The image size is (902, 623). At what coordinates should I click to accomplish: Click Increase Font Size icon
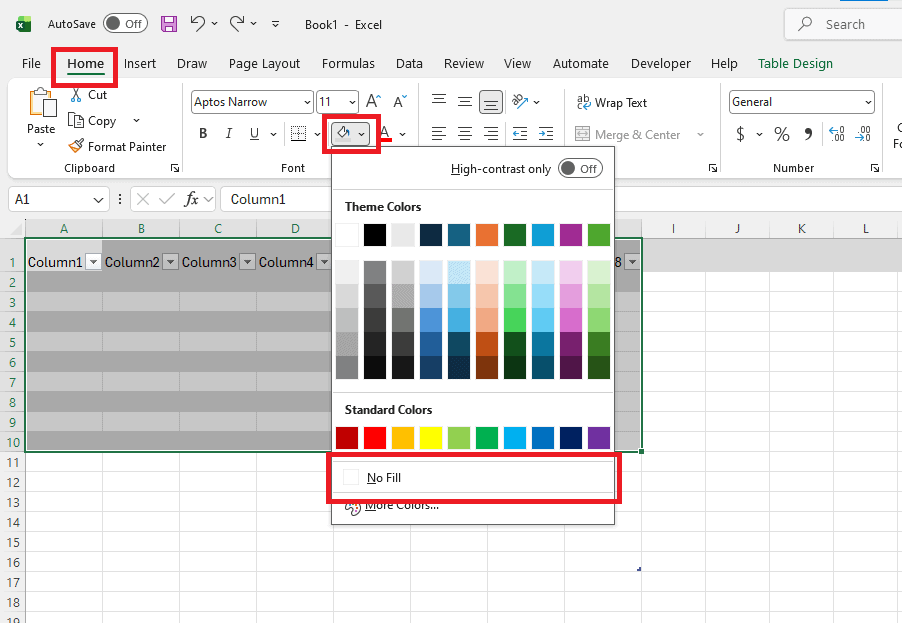click(x=373, y=102)
